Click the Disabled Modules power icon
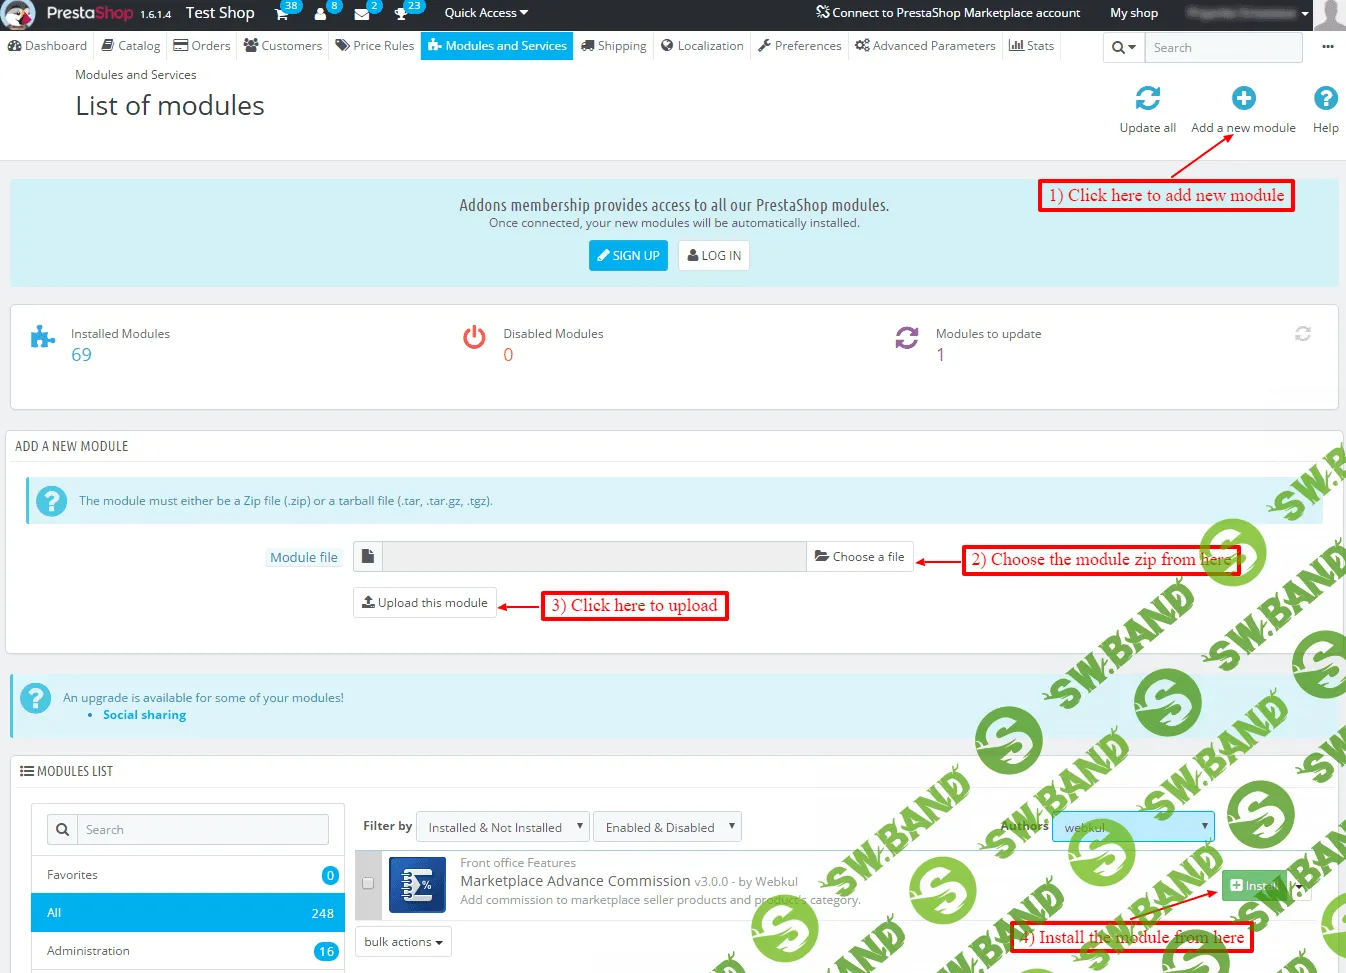Image resolution: width=1346 pixels, height=973 pixels. coord(474,337)
